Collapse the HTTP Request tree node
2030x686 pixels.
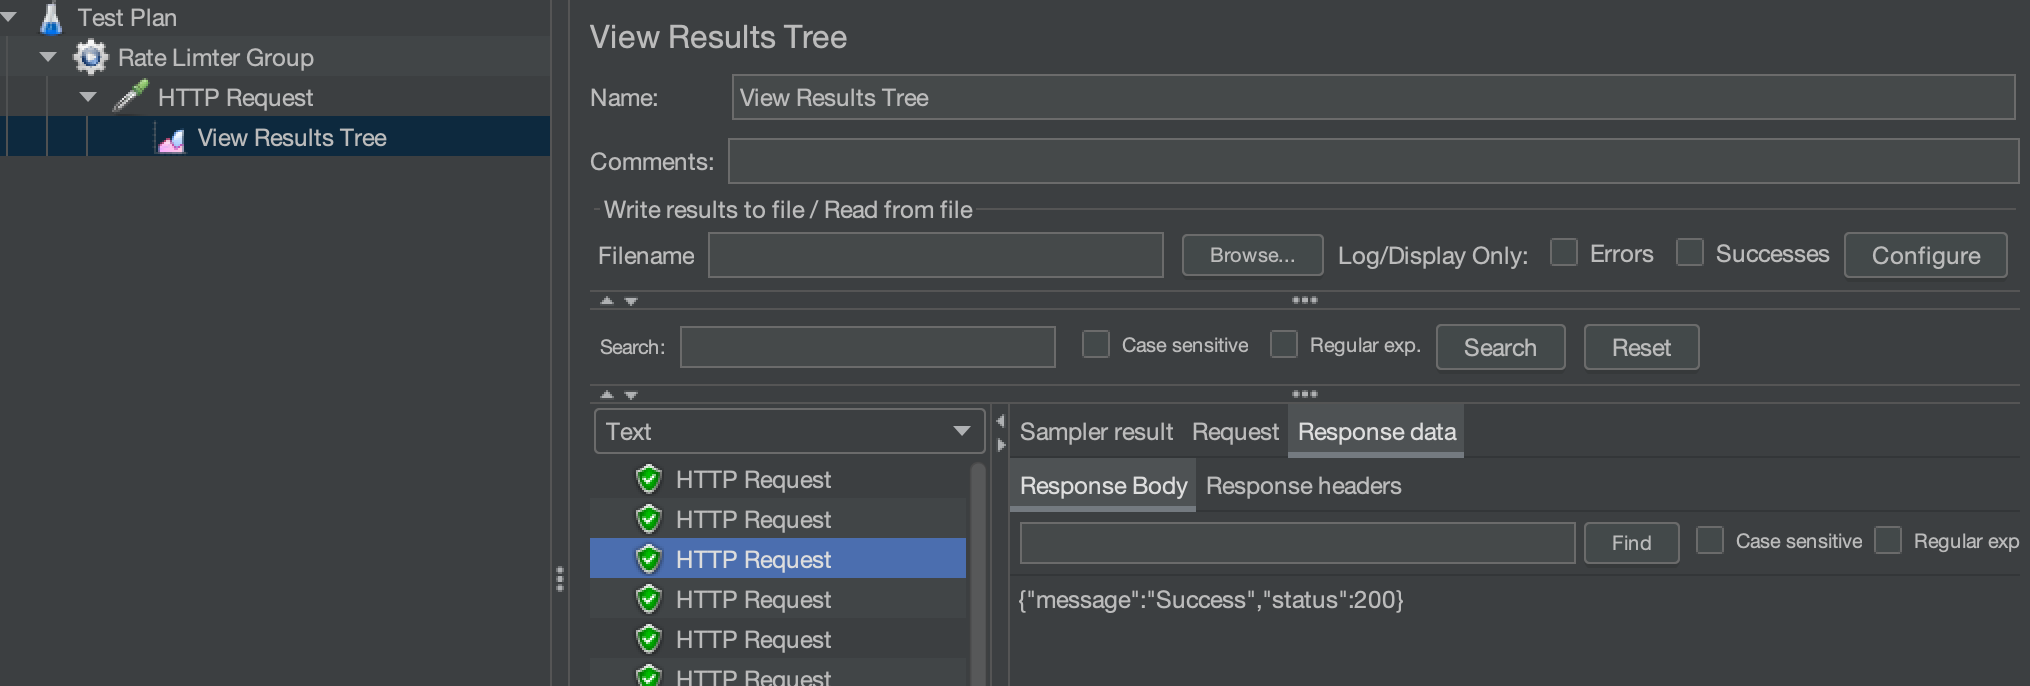[x=88, y=97]
